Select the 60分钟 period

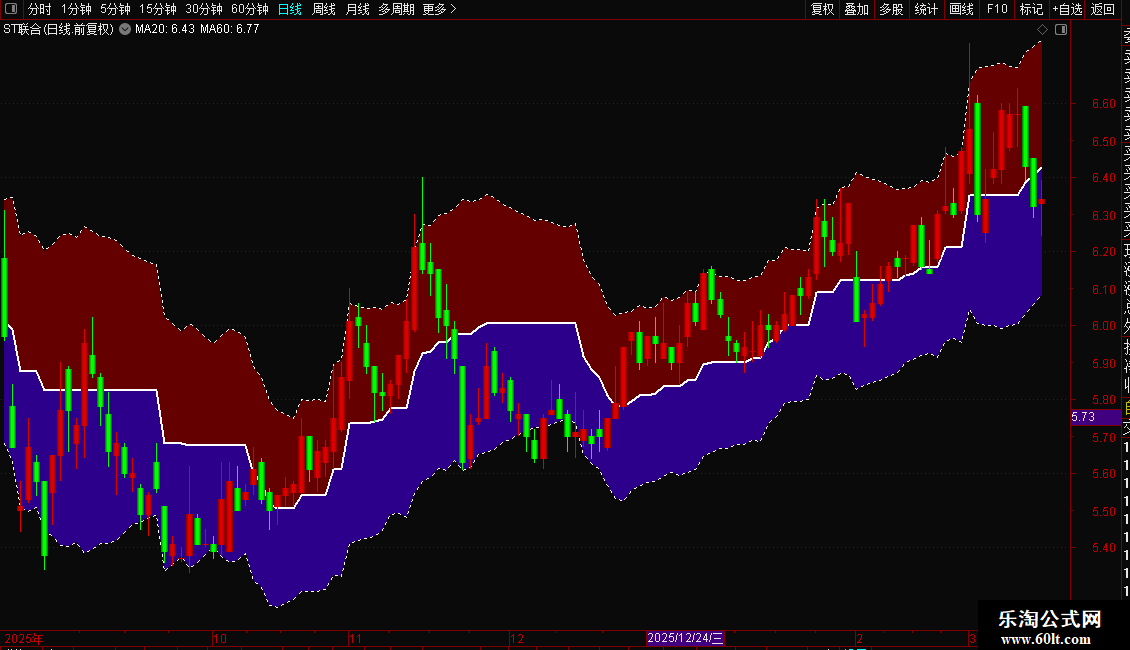(x=250, y=9)
